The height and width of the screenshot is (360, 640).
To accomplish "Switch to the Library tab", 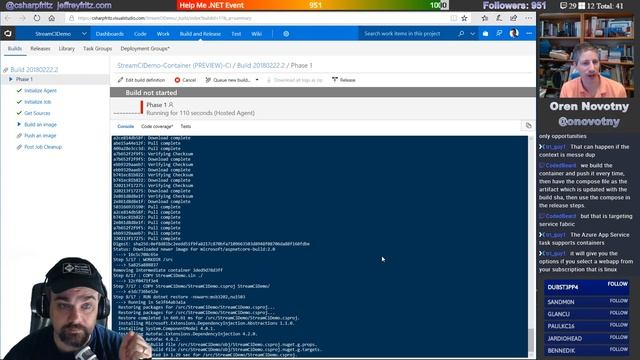I will click(67, 49).
